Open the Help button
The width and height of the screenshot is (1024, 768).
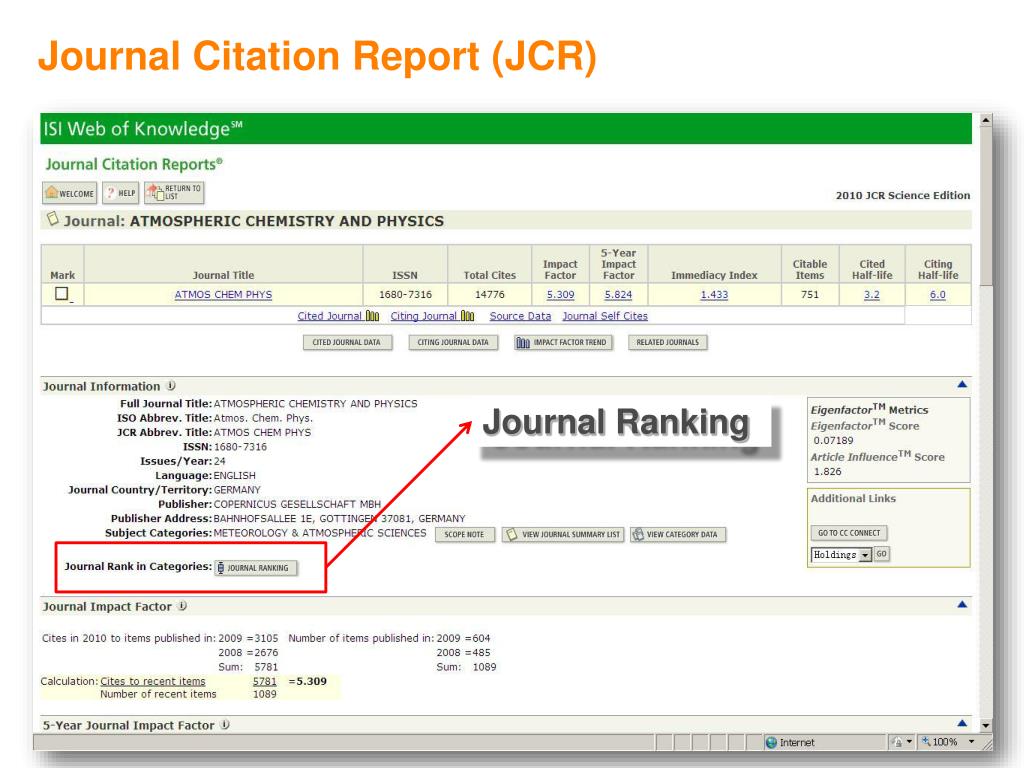pos(121,193)
